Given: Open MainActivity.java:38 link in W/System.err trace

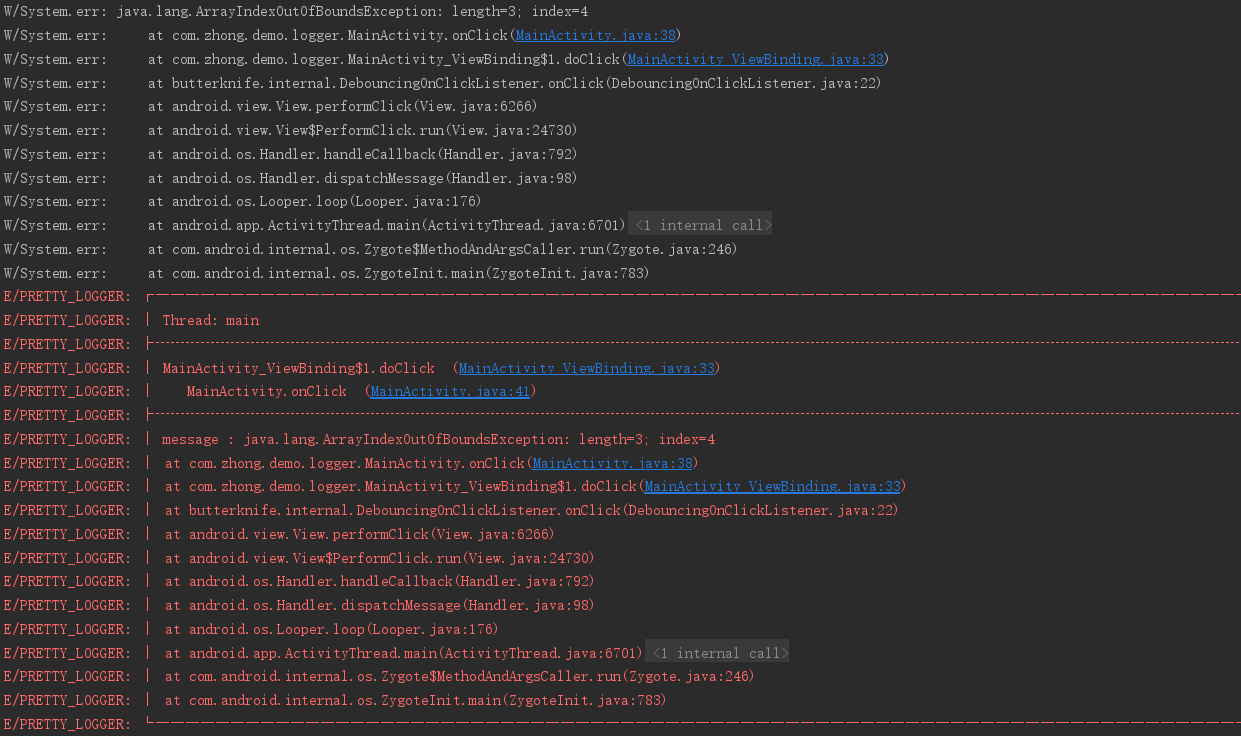Looking at the screenshot, I should (x=595, y=35).
